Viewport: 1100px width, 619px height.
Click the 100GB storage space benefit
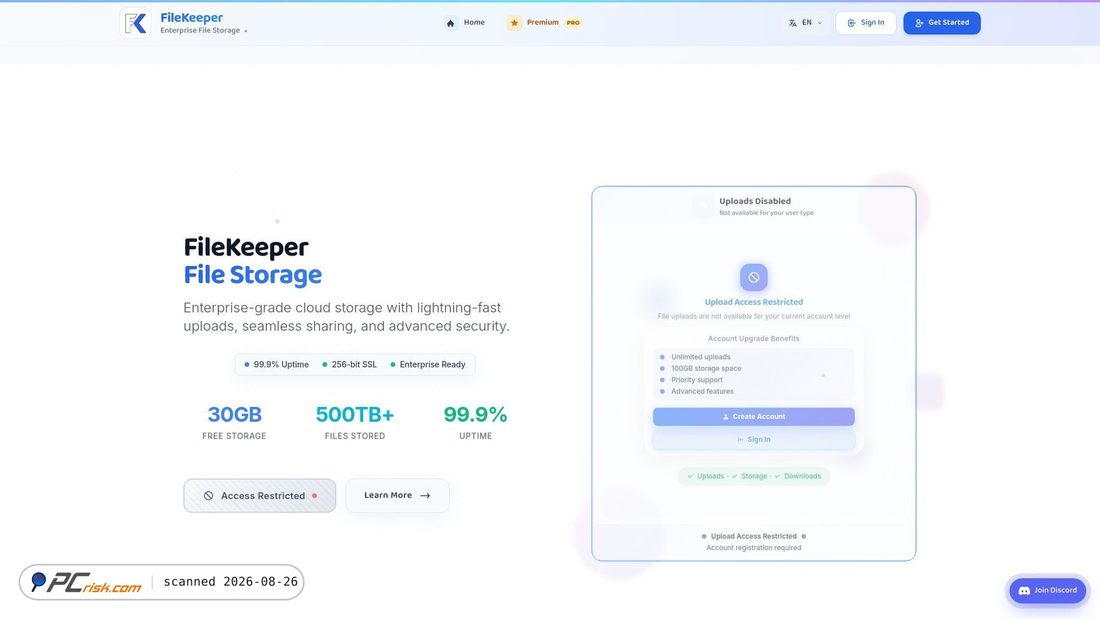[x=706, y=368]
